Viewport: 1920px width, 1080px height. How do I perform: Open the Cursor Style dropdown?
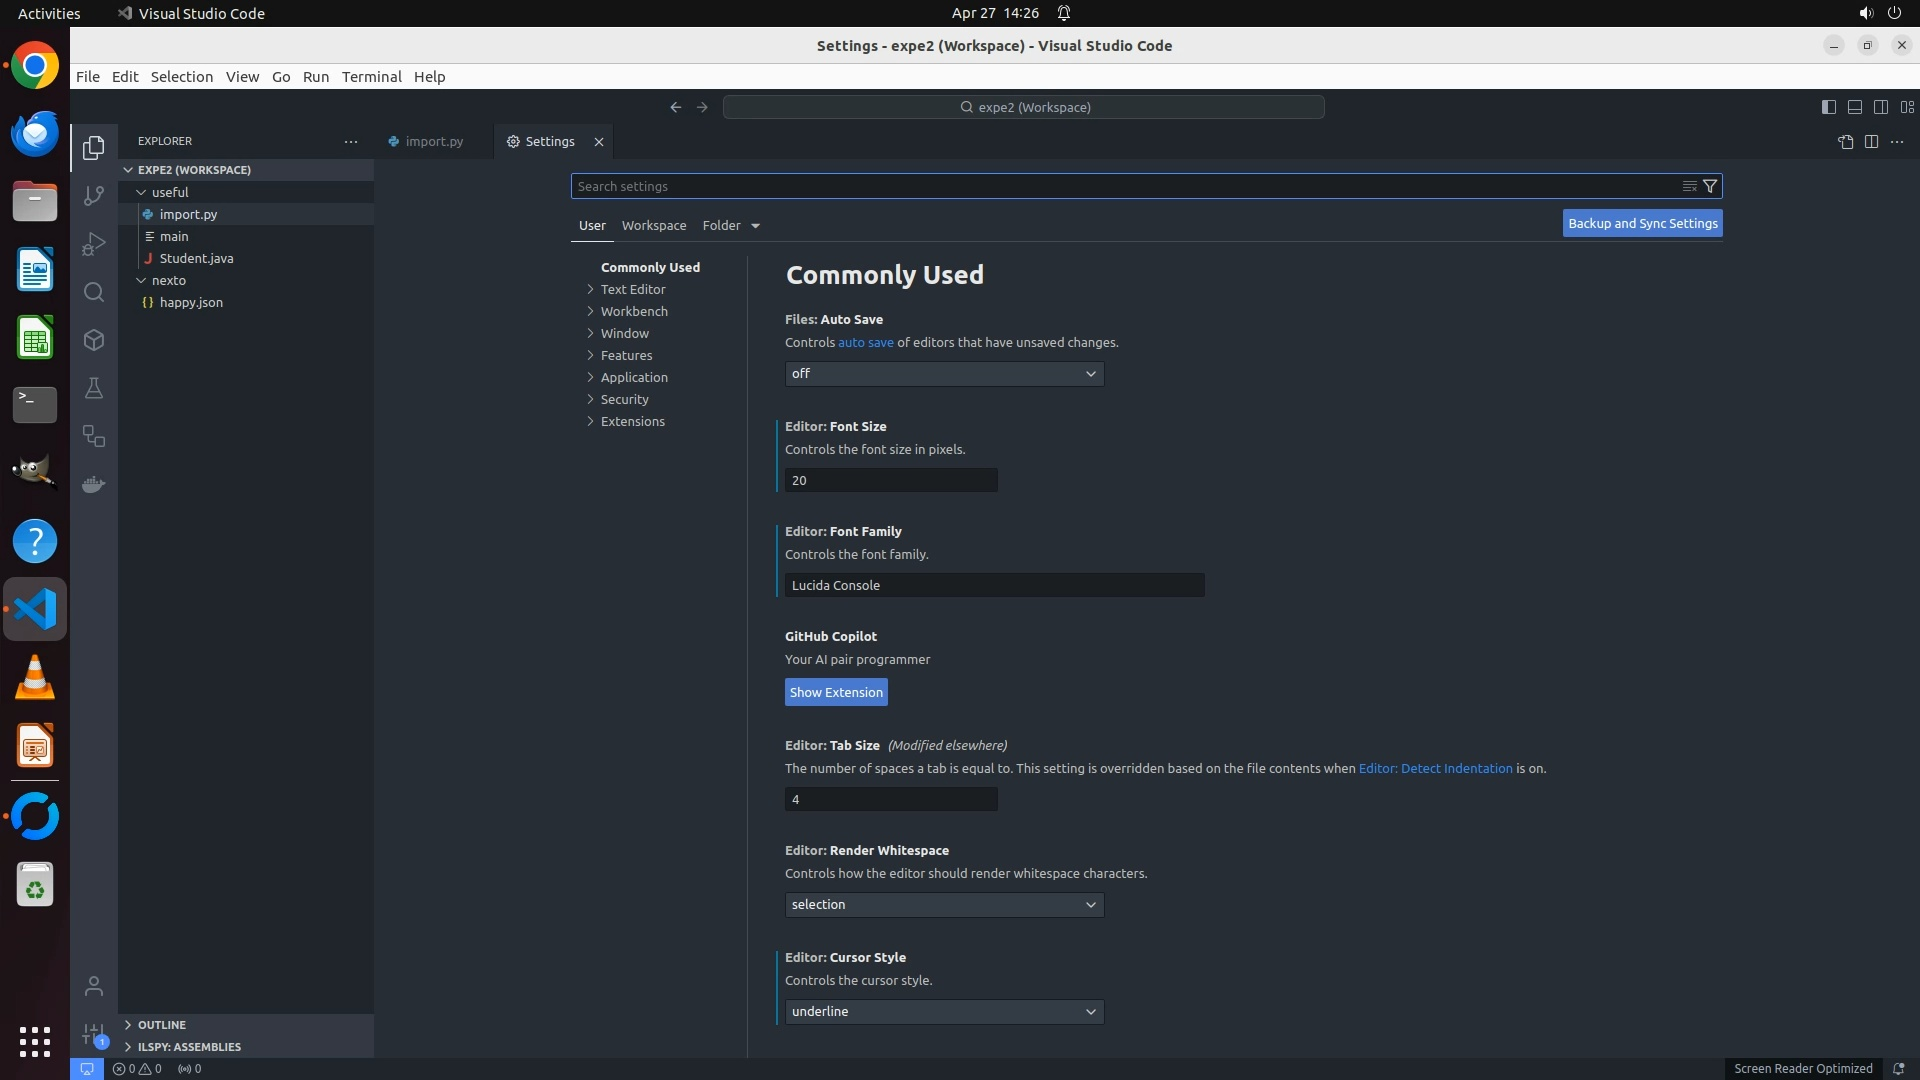coord(944,1012)
